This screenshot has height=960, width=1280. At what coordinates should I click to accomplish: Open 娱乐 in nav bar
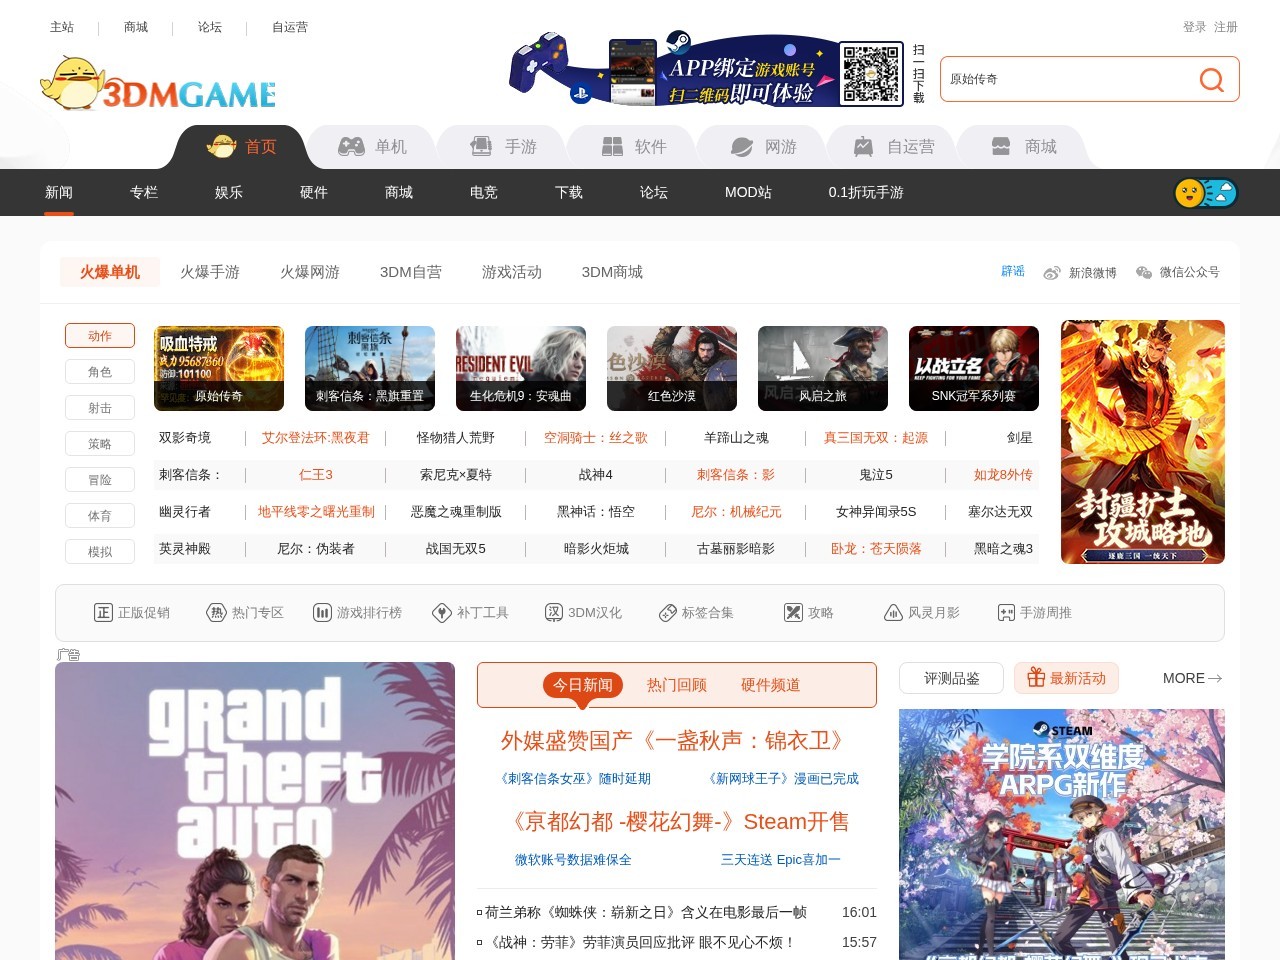coord(229,192)
